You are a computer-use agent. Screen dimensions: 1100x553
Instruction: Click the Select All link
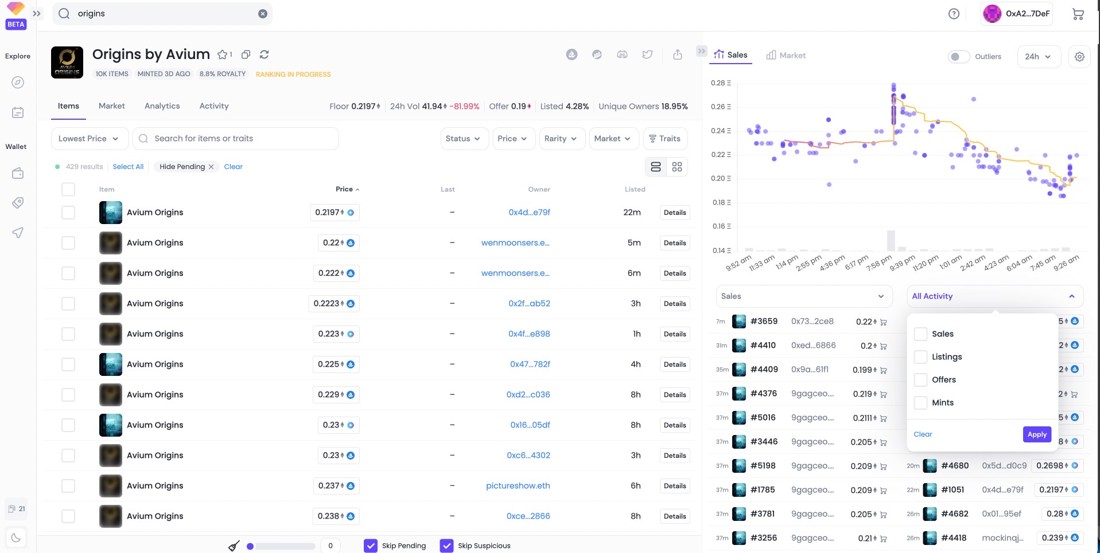[x=128, y=166]
